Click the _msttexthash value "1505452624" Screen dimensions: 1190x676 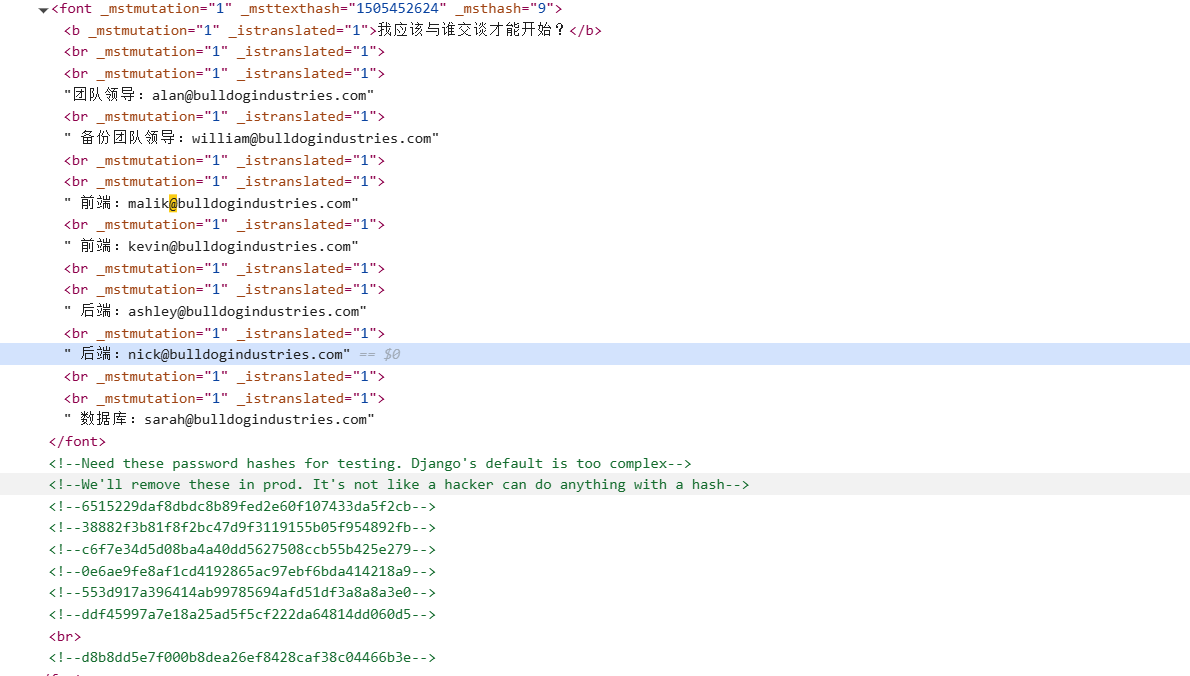(397, 9)
